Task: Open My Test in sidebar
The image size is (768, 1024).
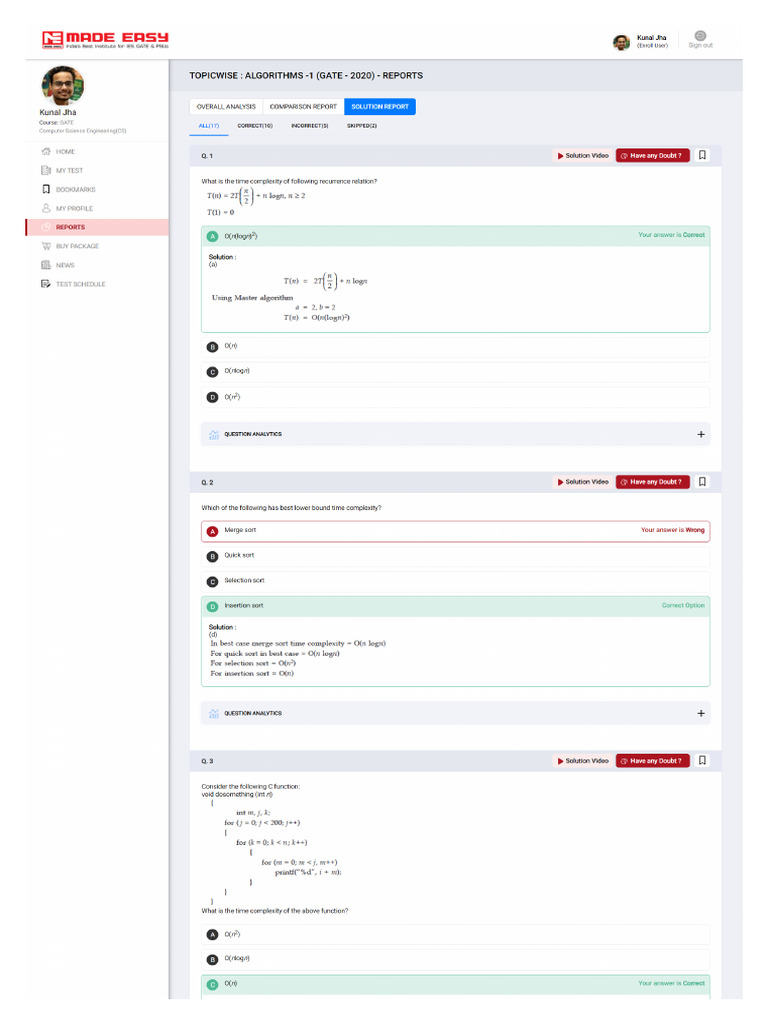Action: point(68,170)
